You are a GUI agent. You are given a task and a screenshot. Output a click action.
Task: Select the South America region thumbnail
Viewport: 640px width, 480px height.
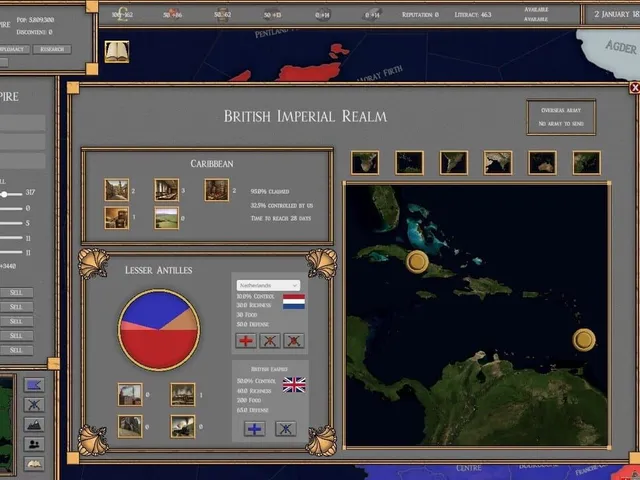(453, 162)
